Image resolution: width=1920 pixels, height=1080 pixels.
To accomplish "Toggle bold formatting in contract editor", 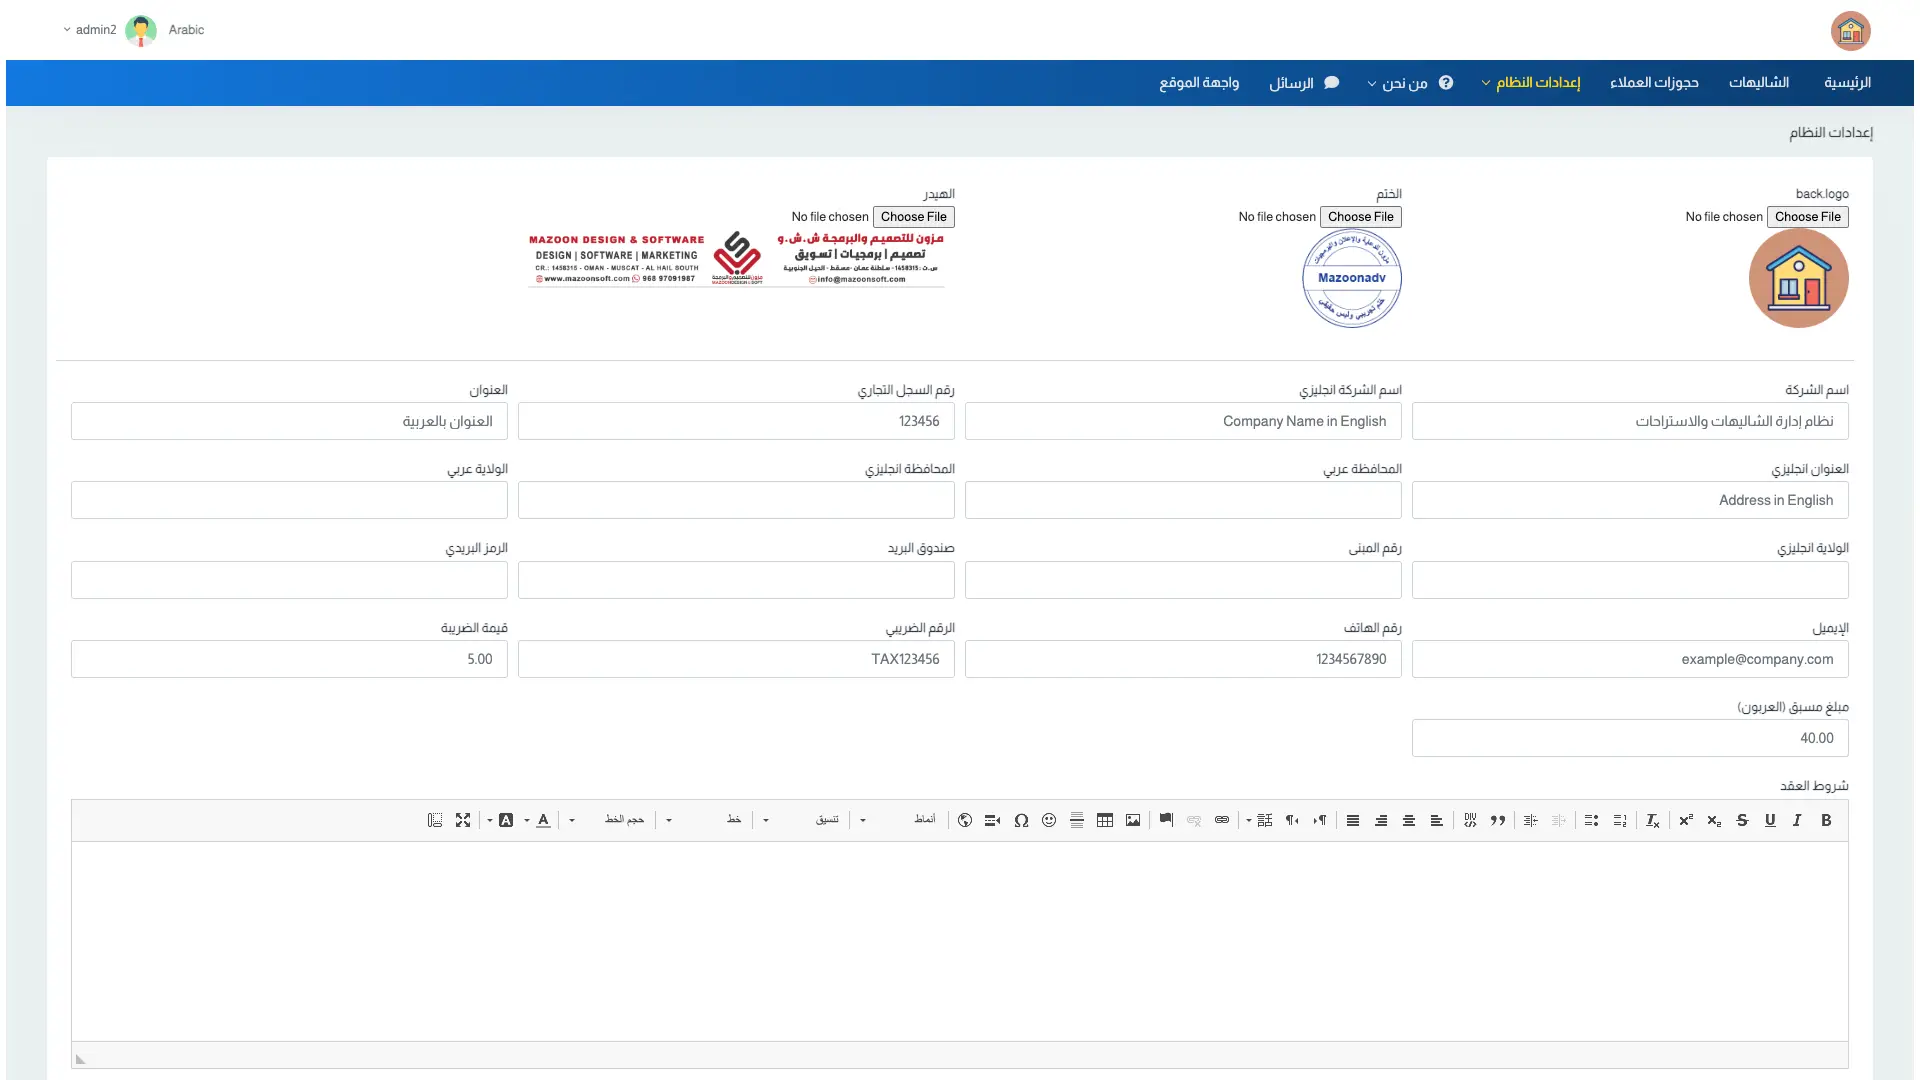I will pos(1826,820).
